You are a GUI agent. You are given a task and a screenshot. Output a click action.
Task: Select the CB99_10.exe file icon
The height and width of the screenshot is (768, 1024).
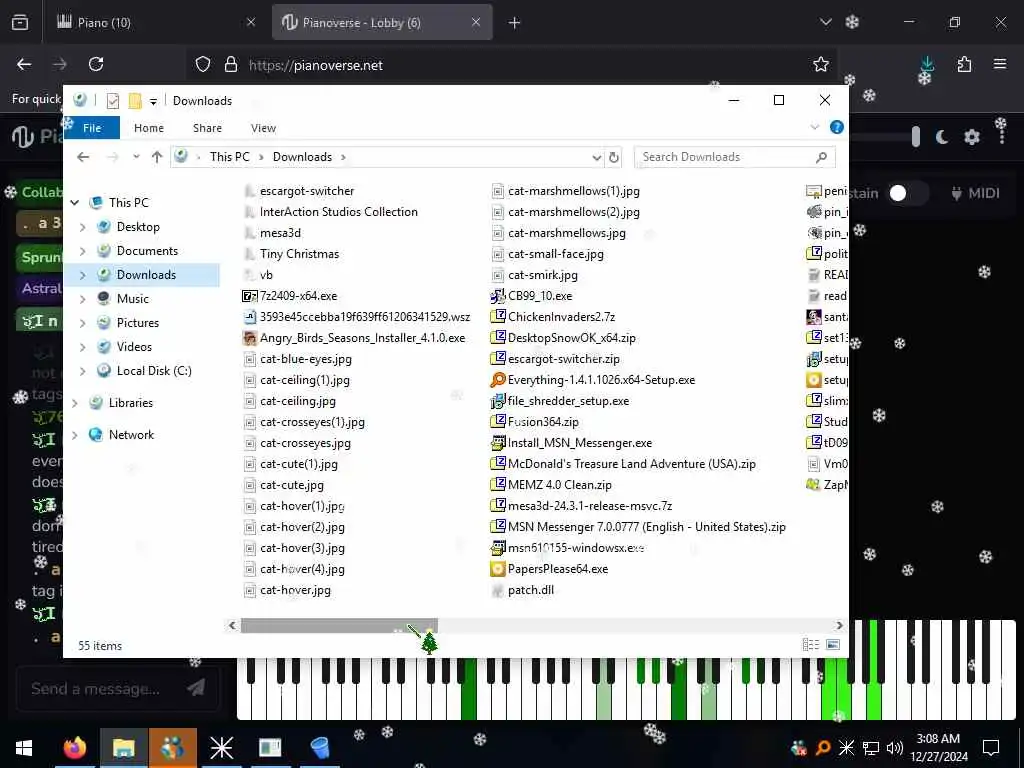(x=498, y=296)
